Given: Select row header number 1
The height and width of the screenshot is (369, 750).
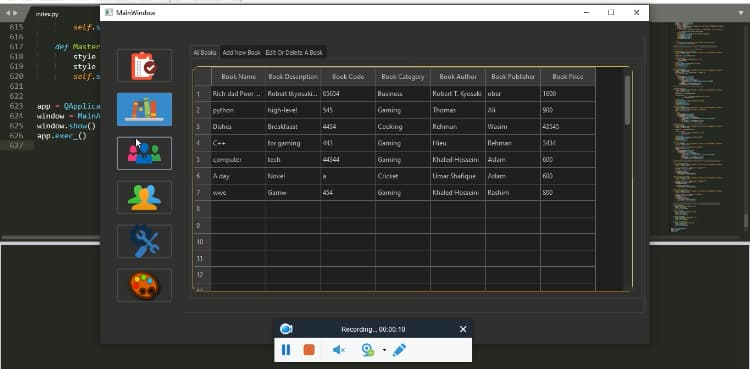Looking at the screenshot, I should 202,94.
